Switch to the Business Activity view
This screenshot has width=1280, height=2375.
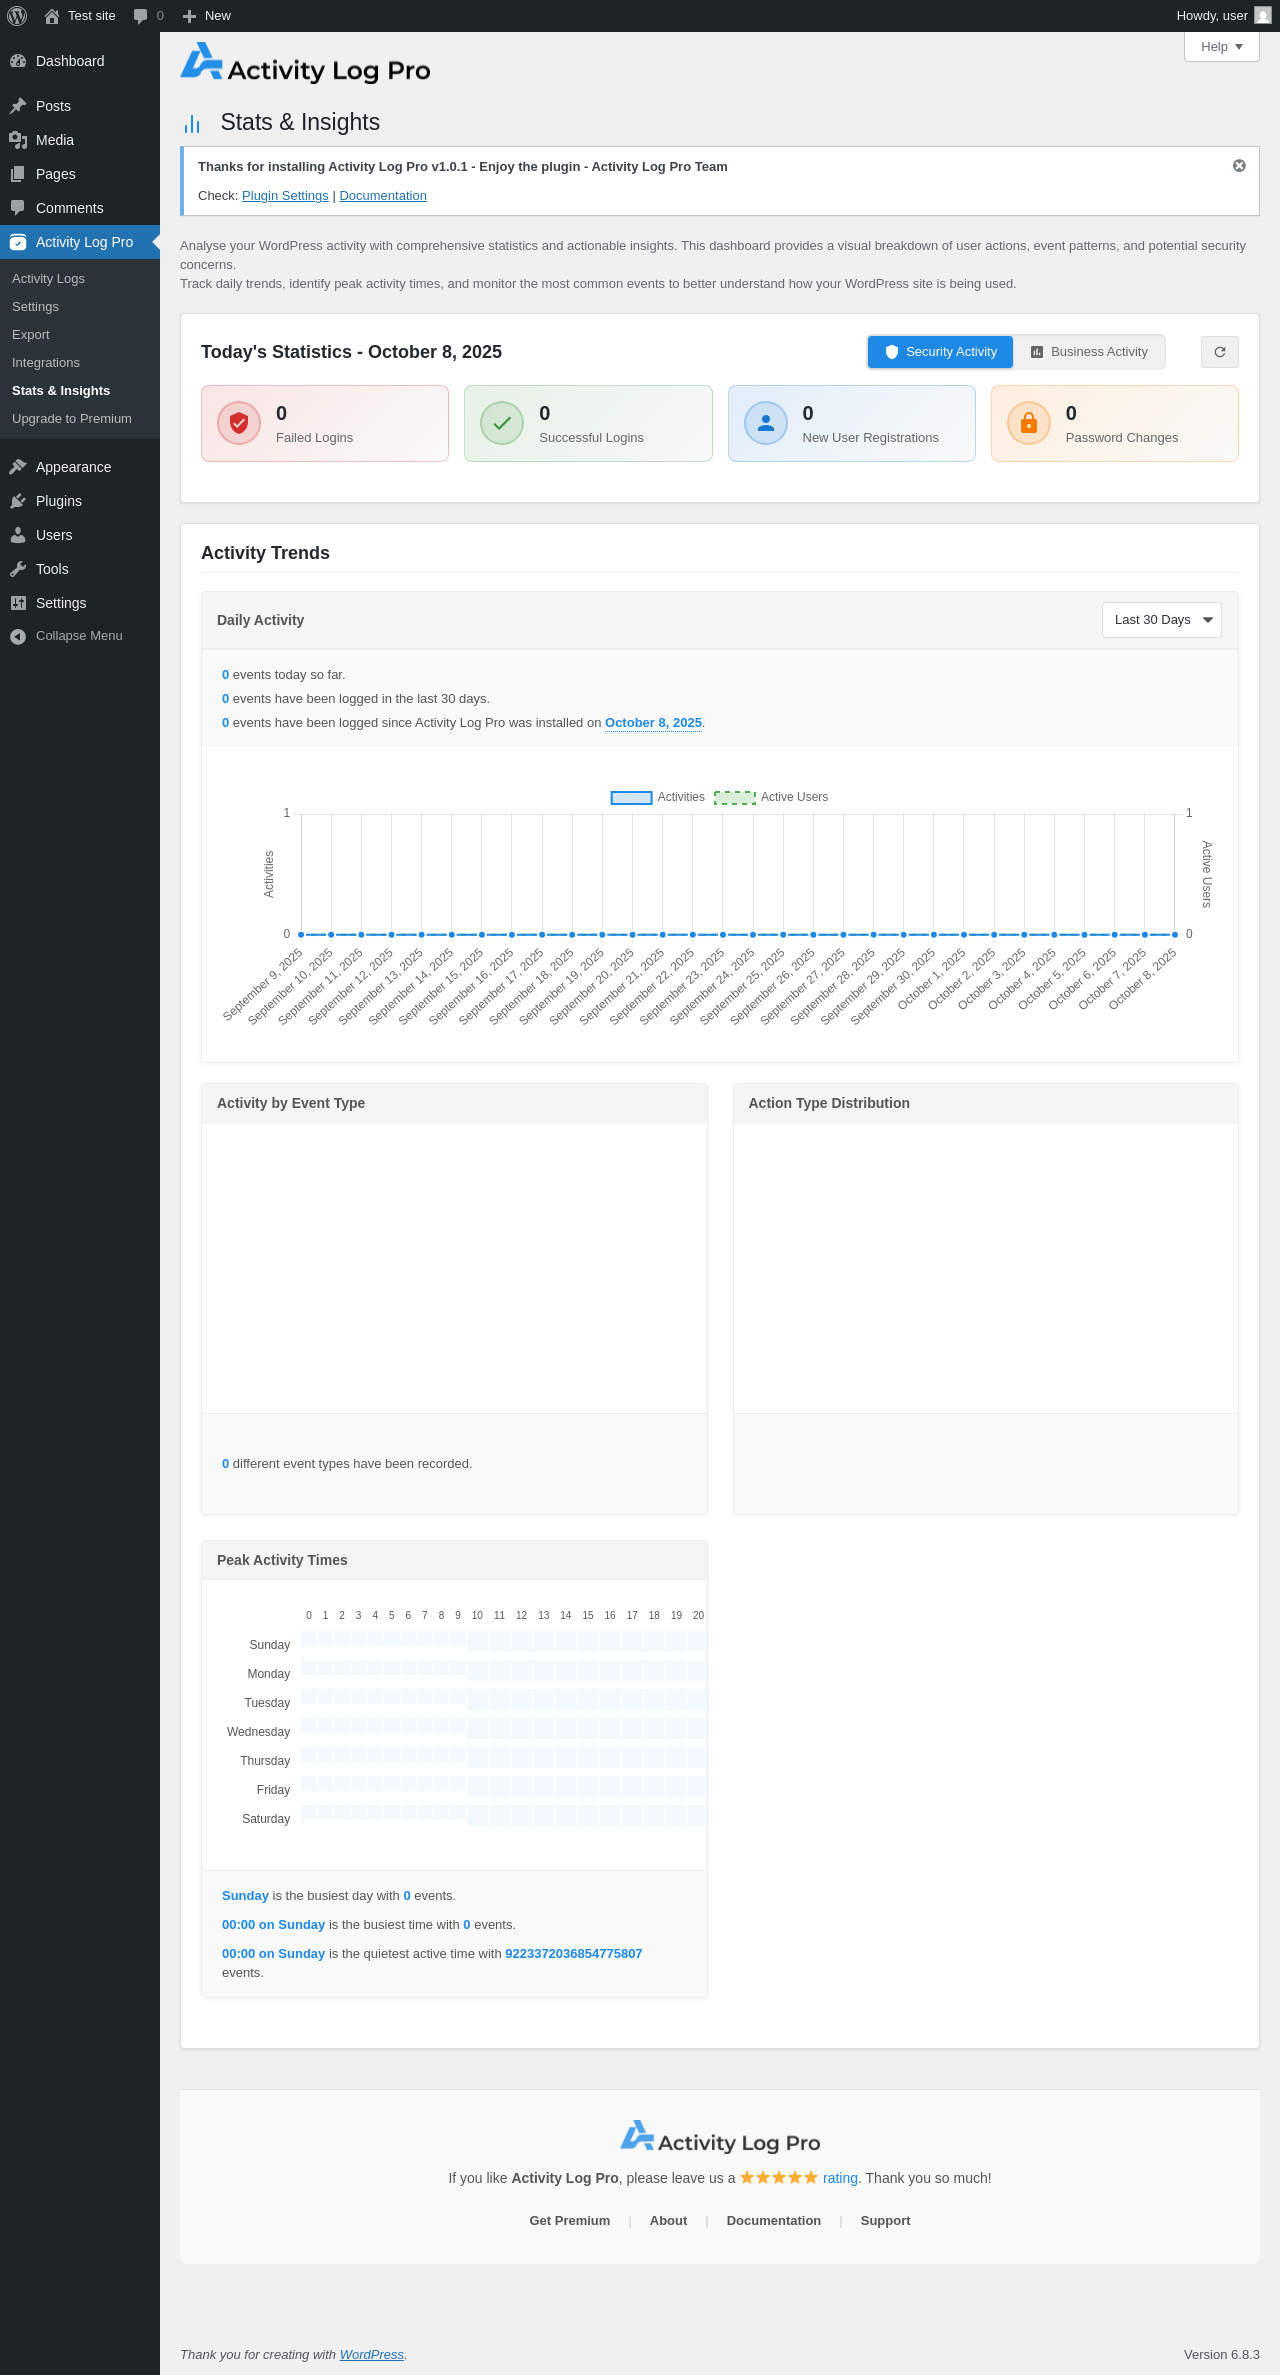1089,352
